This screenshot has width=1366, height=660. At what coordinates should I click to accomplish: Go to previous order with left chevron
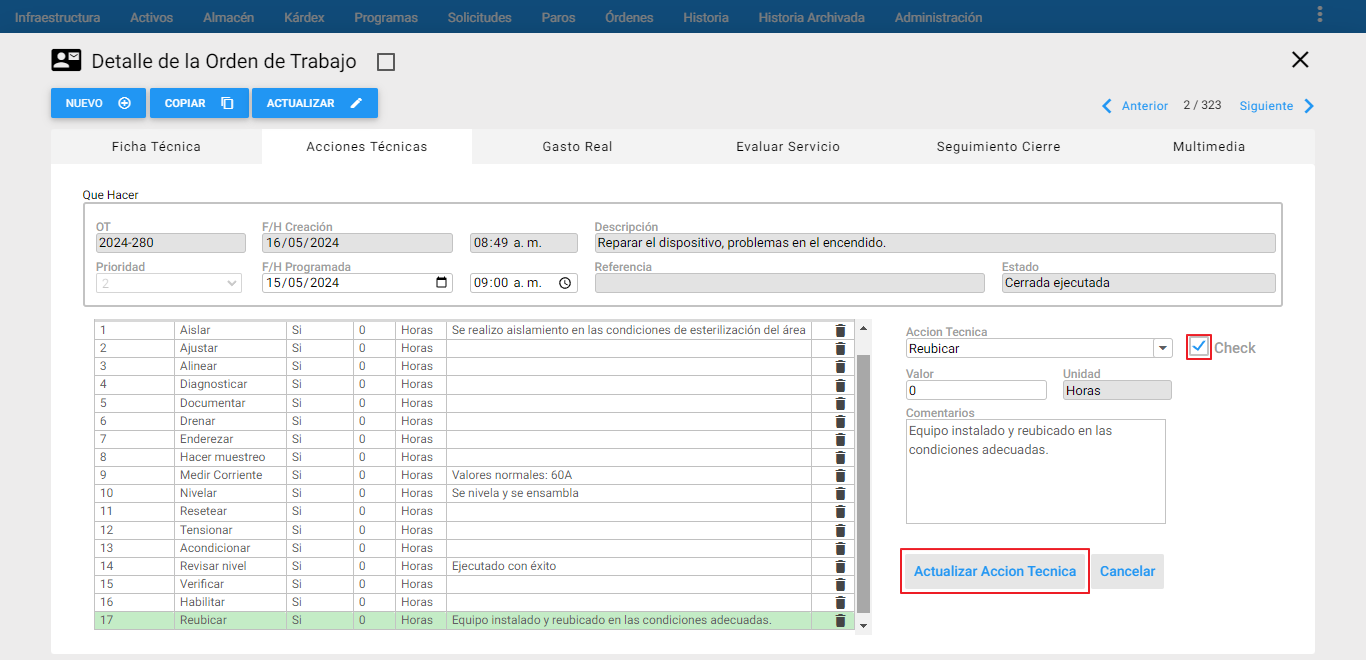point(1107,106)
